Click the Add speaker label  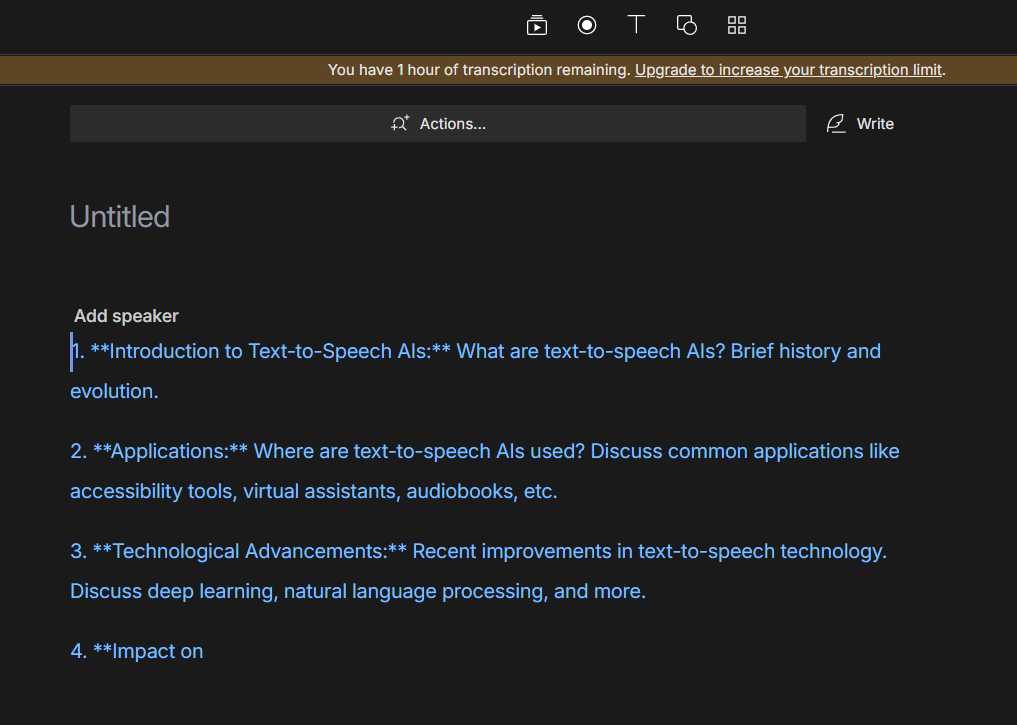pos(126,316)
